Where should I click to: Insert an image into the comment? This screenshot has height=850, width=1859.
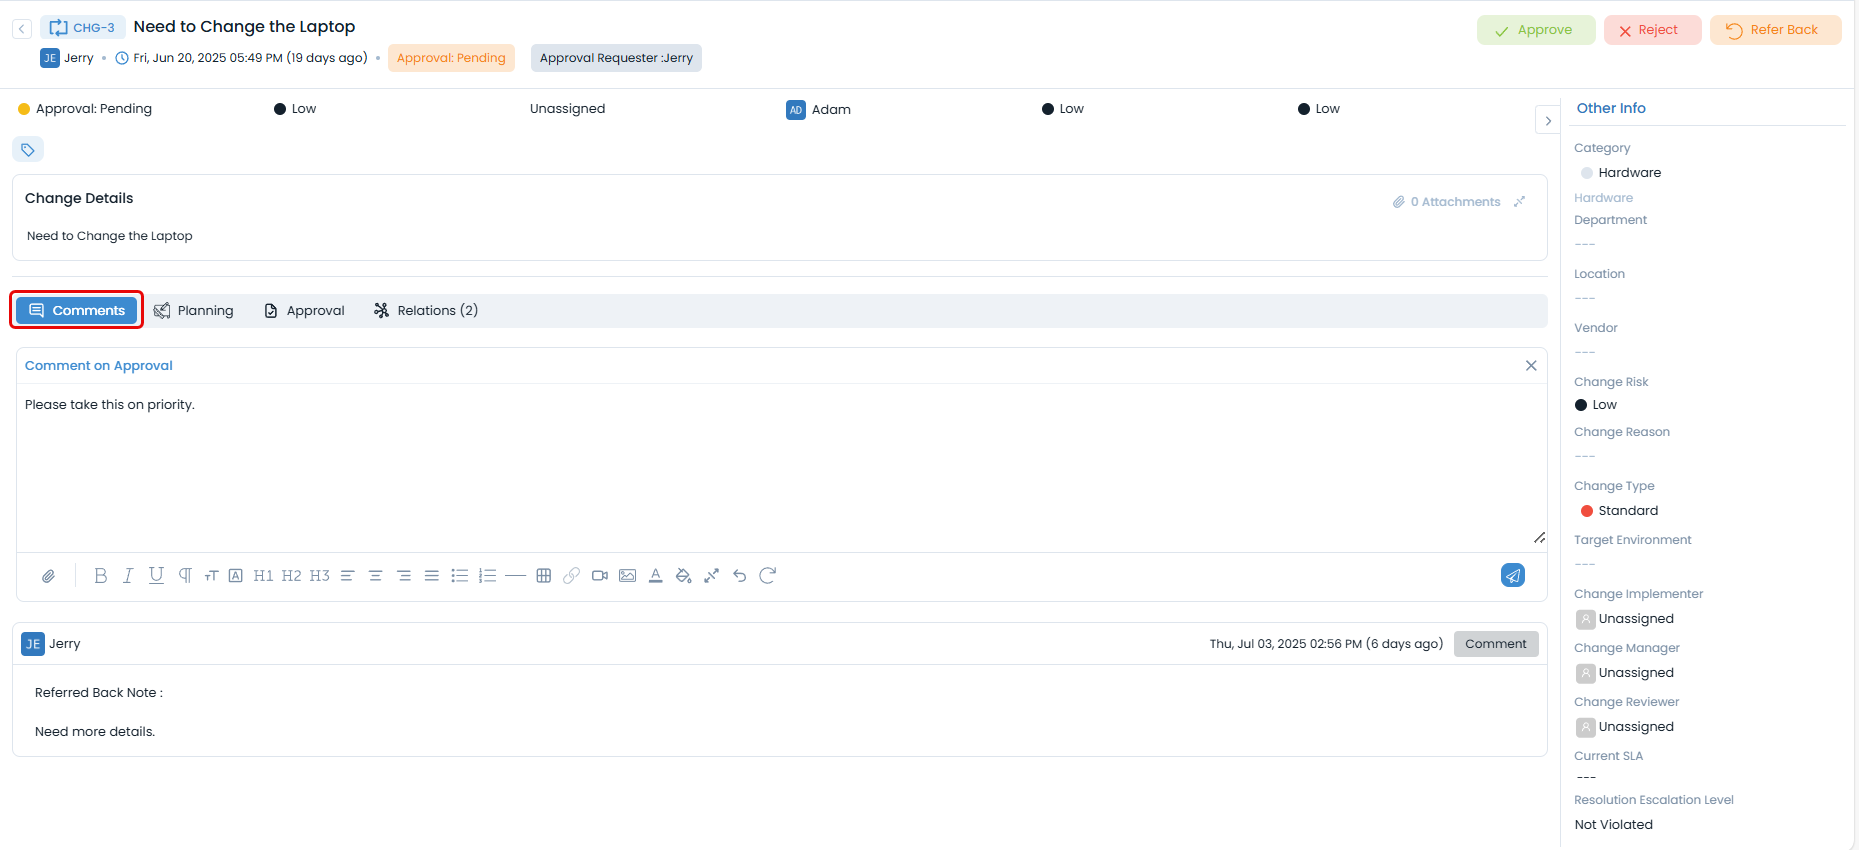pos(628,576)
